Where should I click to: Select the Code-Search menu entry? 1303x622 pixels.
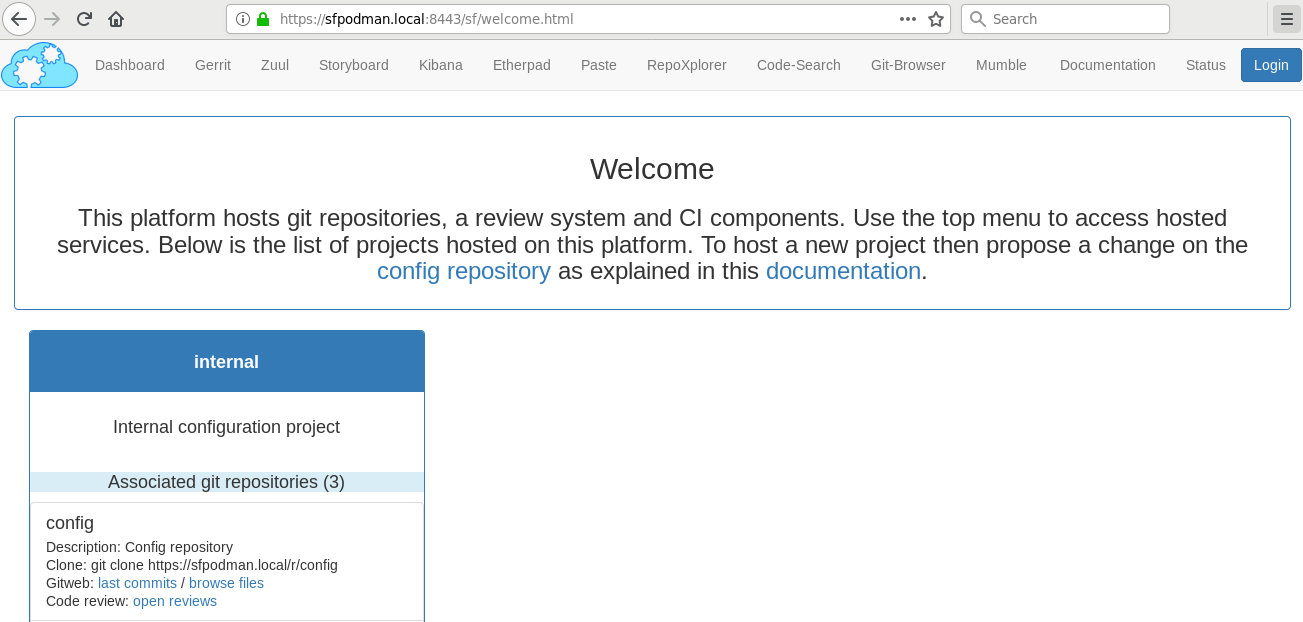click(799, 65)
